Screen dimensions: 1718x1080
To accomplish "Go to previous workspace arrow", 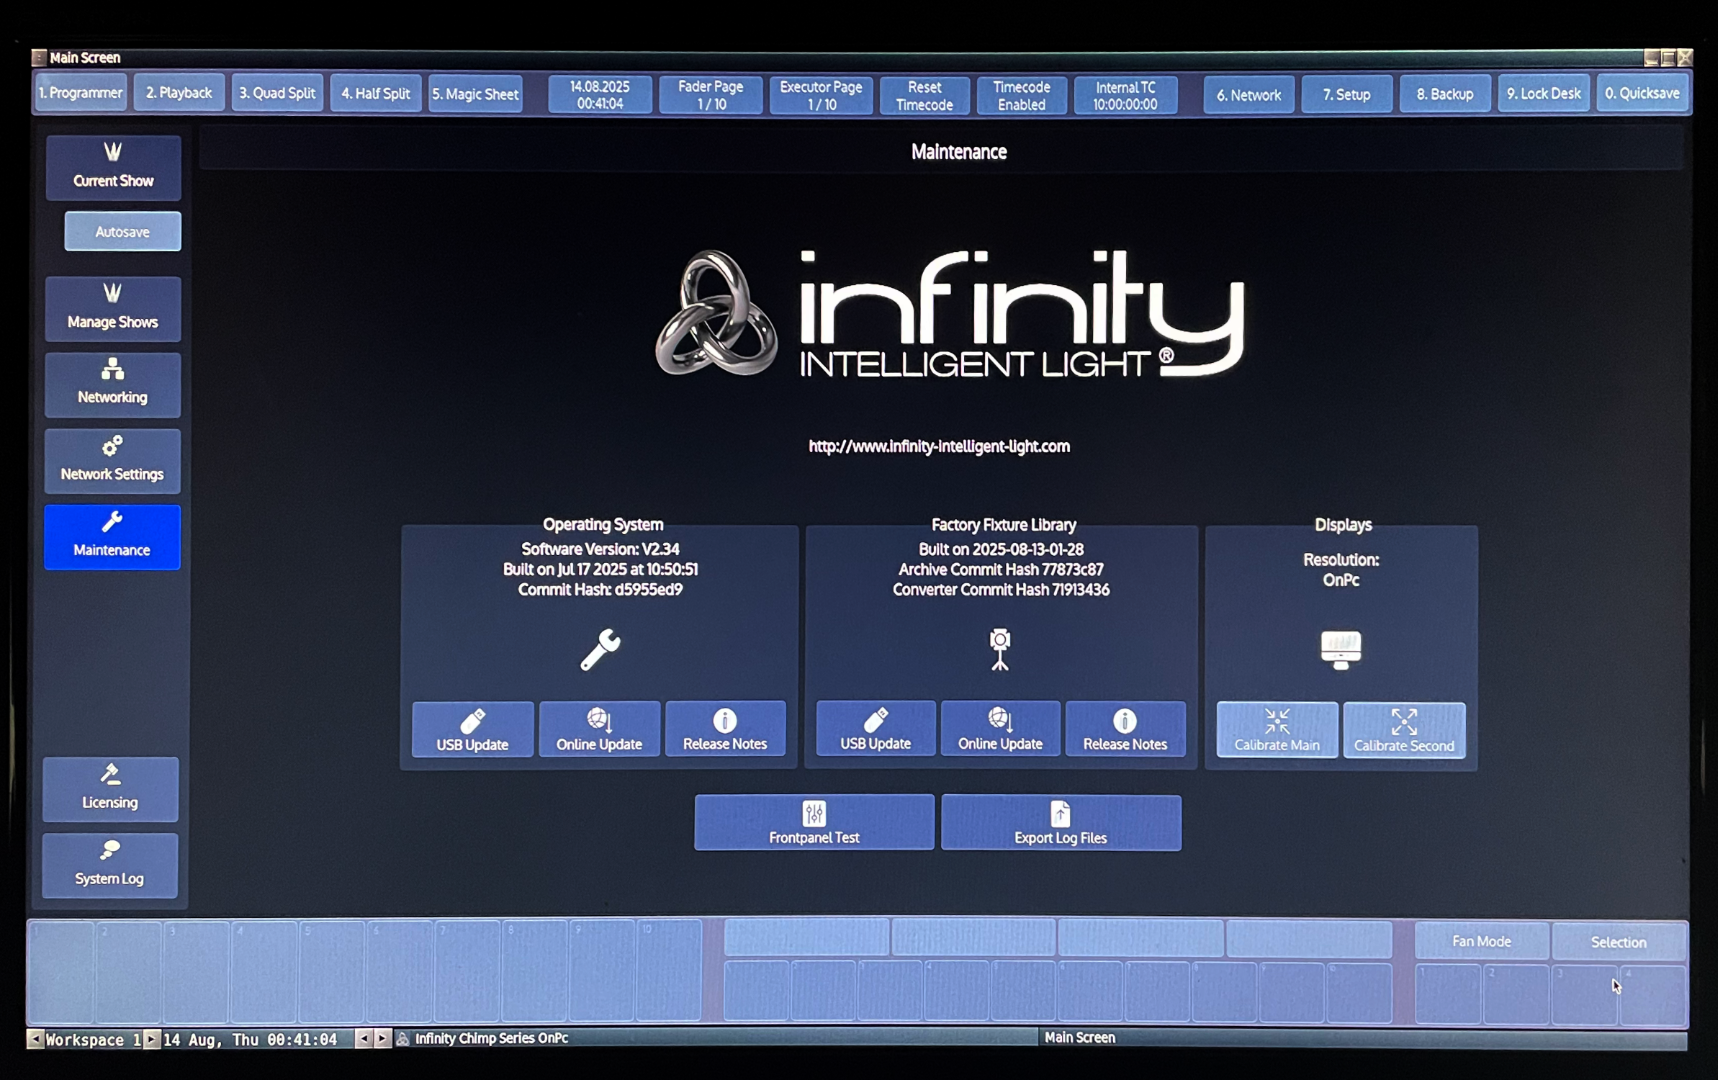I will (35, 1039).
